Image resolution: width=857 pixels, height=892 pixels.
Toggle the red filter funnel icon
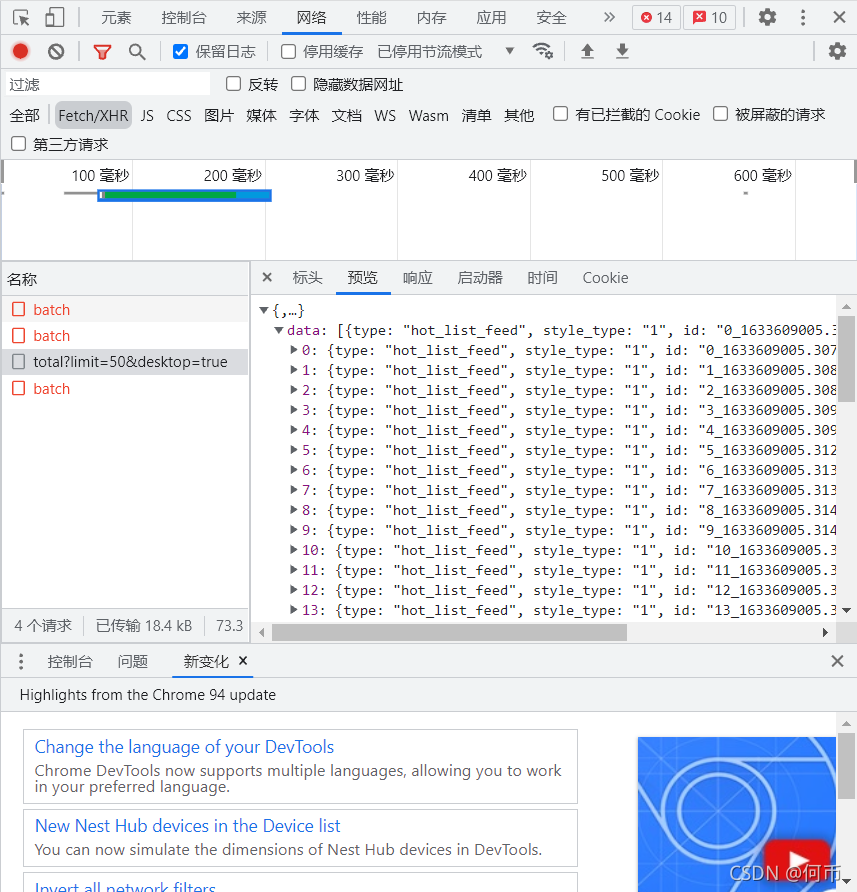click(102, 52)
